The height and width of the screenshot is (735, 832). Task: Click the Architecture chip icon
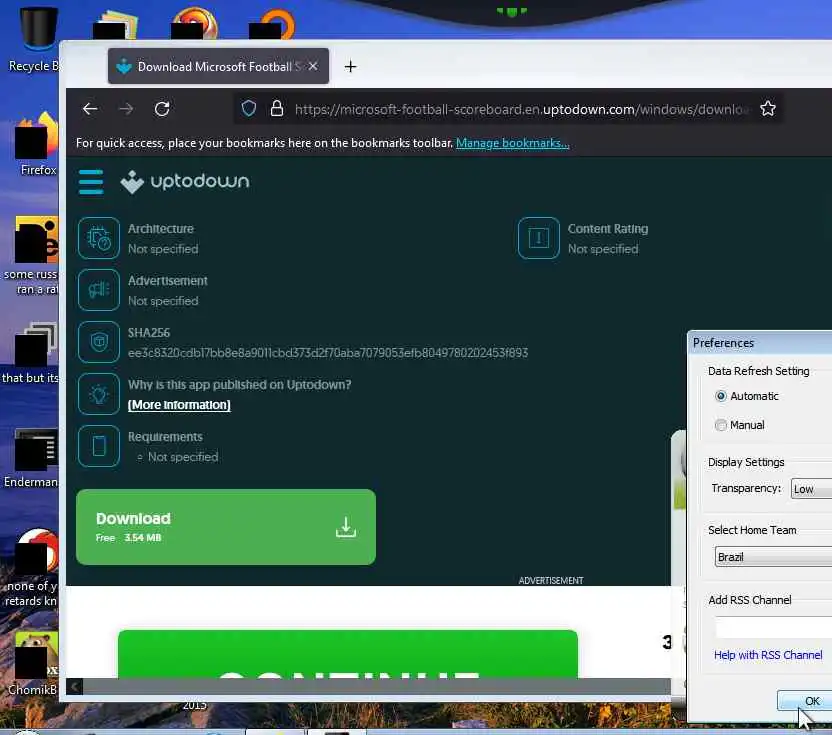pos(99,238)
